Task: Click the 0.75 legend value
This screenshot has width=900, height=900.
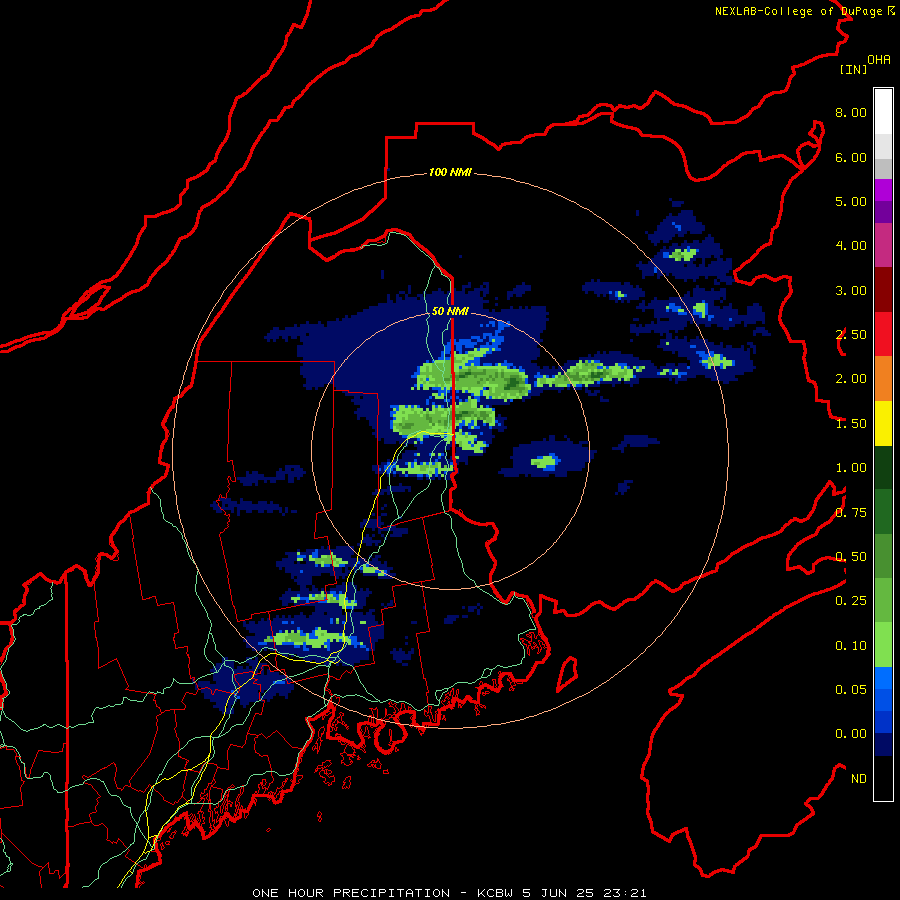Action: 851,513
